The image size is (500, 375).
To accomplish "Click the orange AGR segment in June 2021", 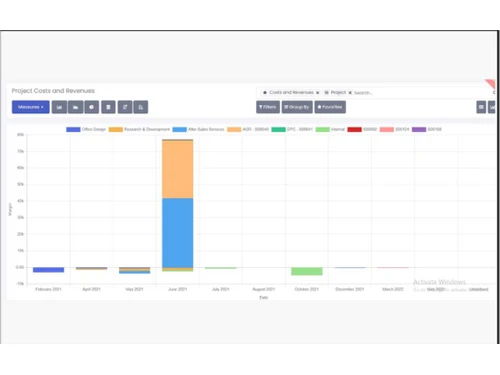I will (178, 170).
